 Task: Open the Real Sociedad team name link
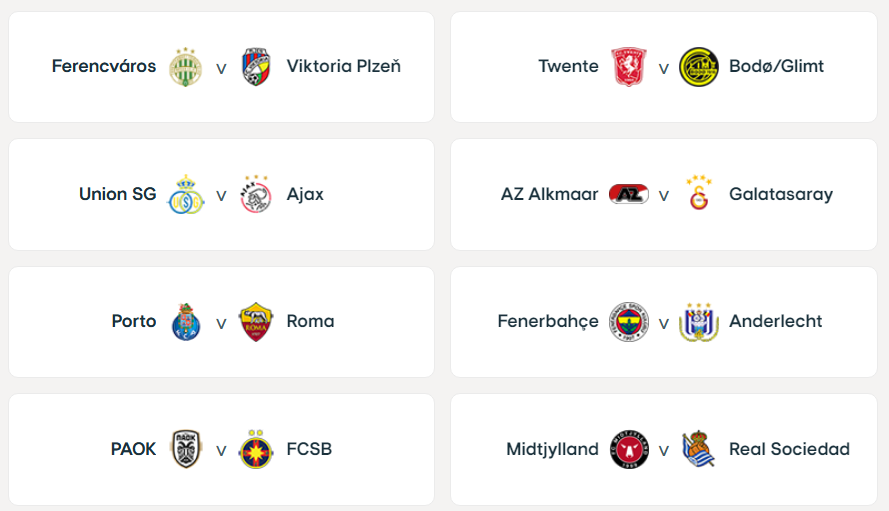click(789, 449)
